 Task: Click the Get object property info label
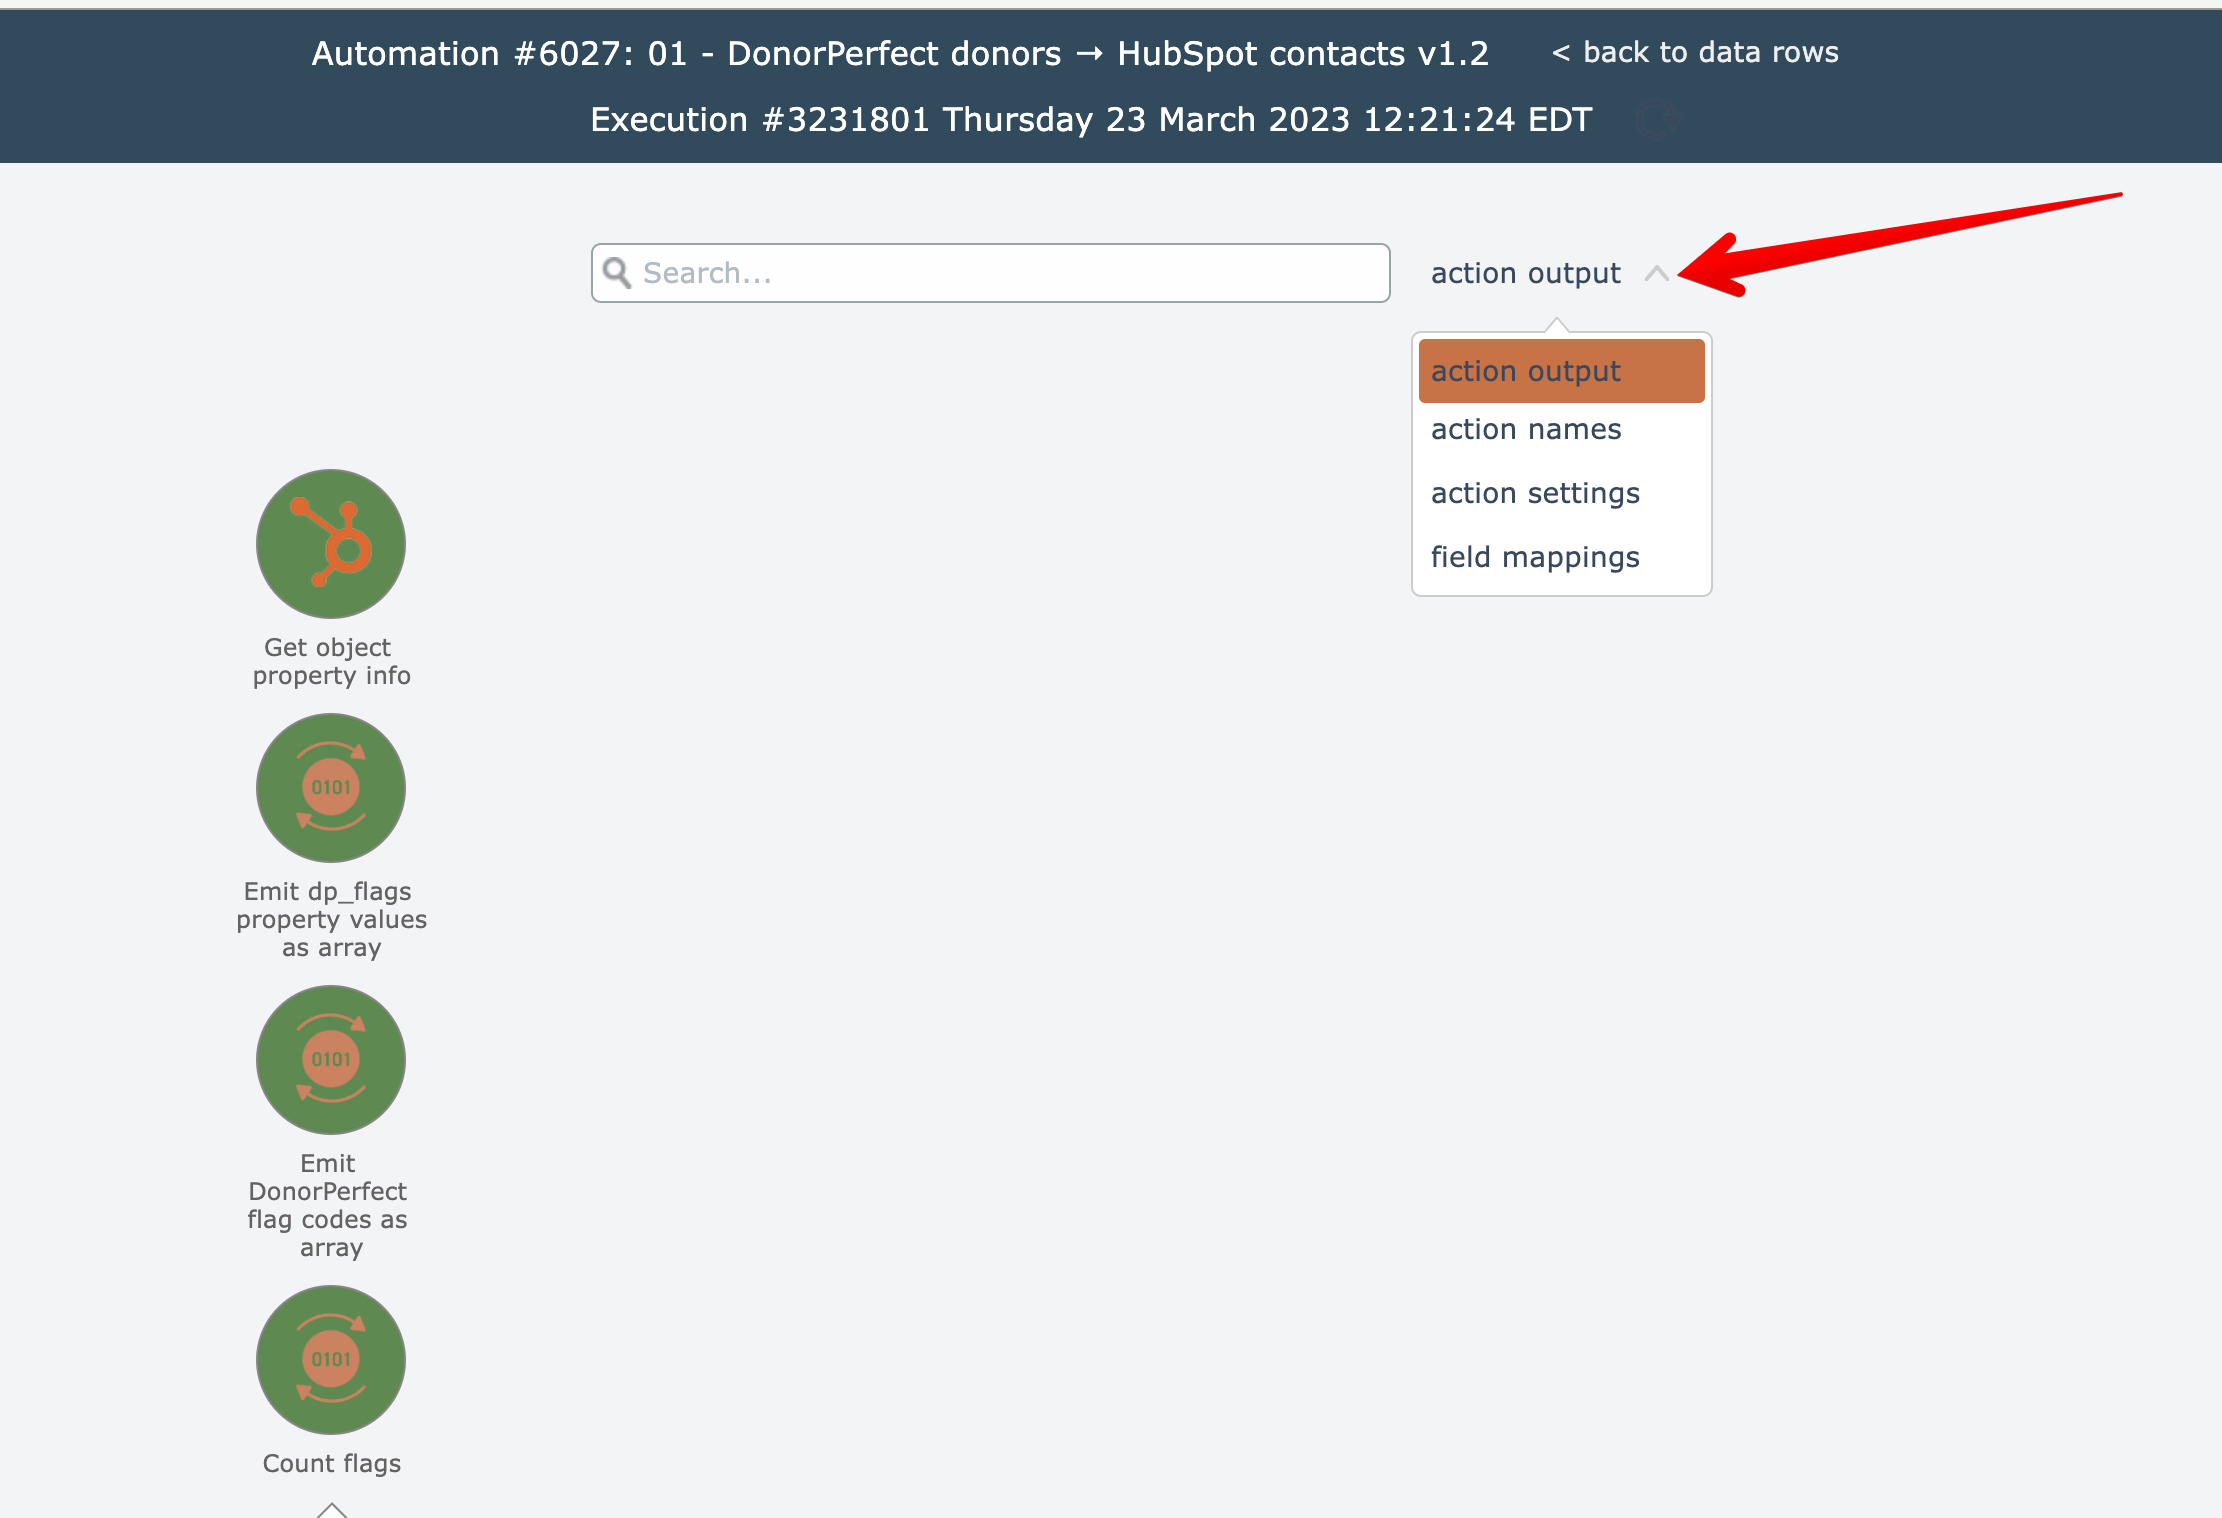tap(331, 662)
